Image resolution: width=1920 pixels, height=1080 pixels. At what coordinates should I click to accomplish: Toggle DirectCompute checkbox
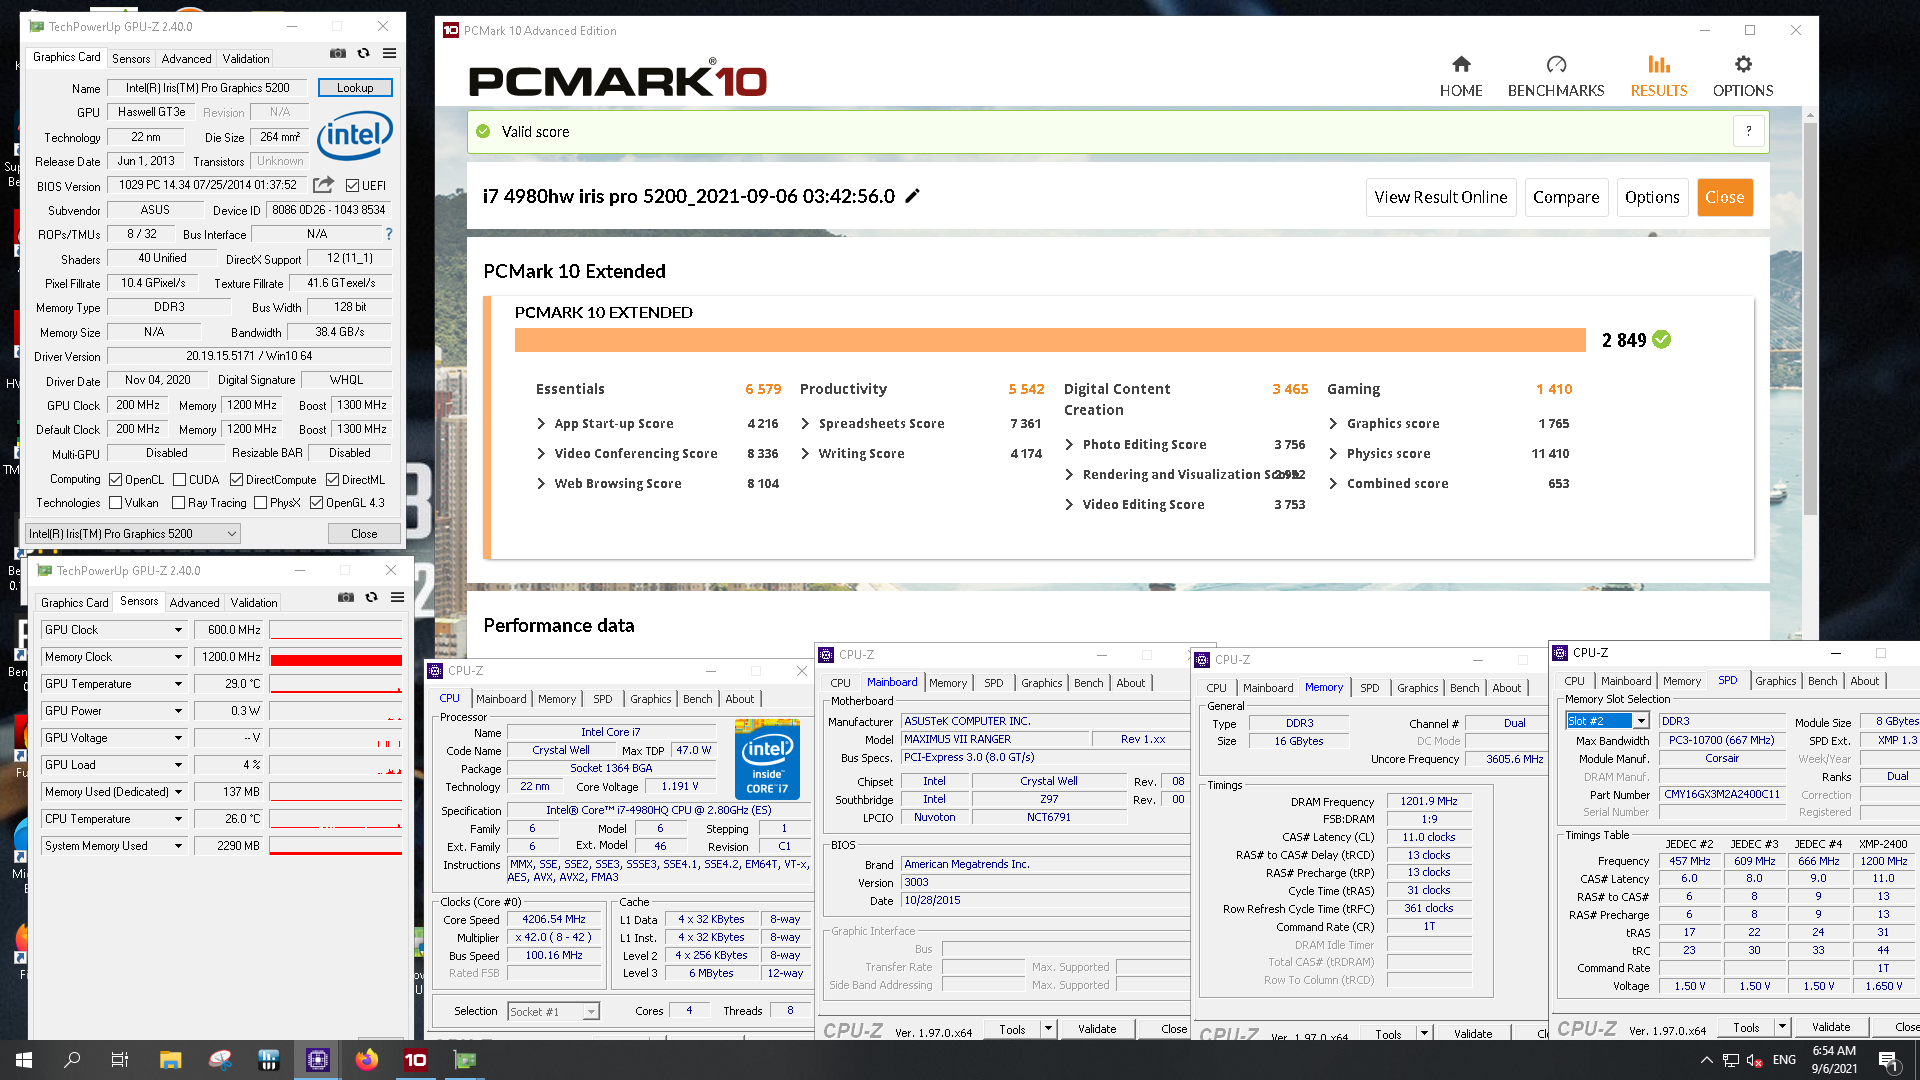237,480
